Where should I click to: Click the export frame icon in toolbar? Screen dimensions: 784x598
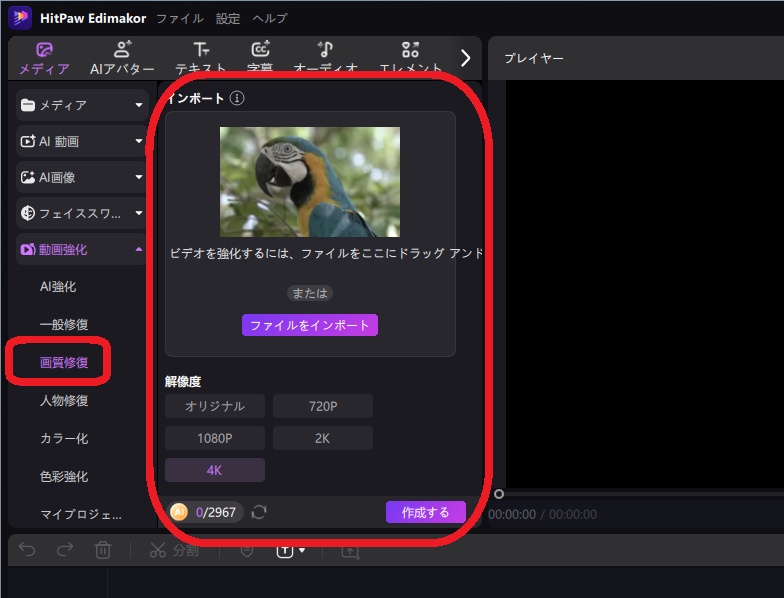pyautogui.click(x=350, y=552)
